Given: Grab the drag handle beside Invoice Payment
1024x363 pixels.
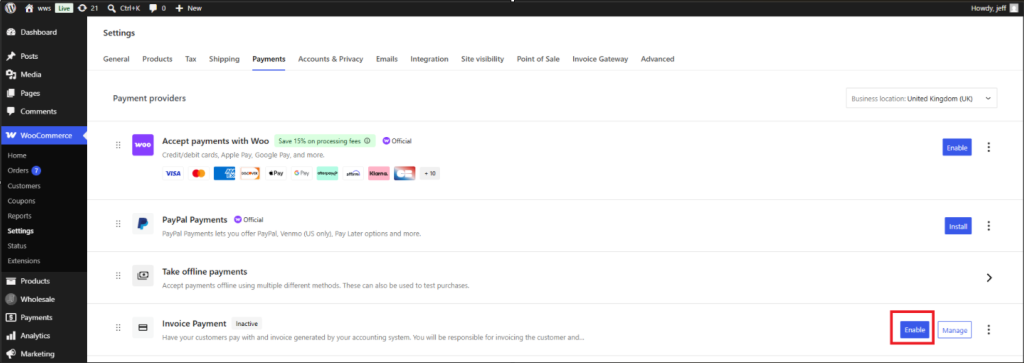Looking at the screenshot, I should [118, 328].
